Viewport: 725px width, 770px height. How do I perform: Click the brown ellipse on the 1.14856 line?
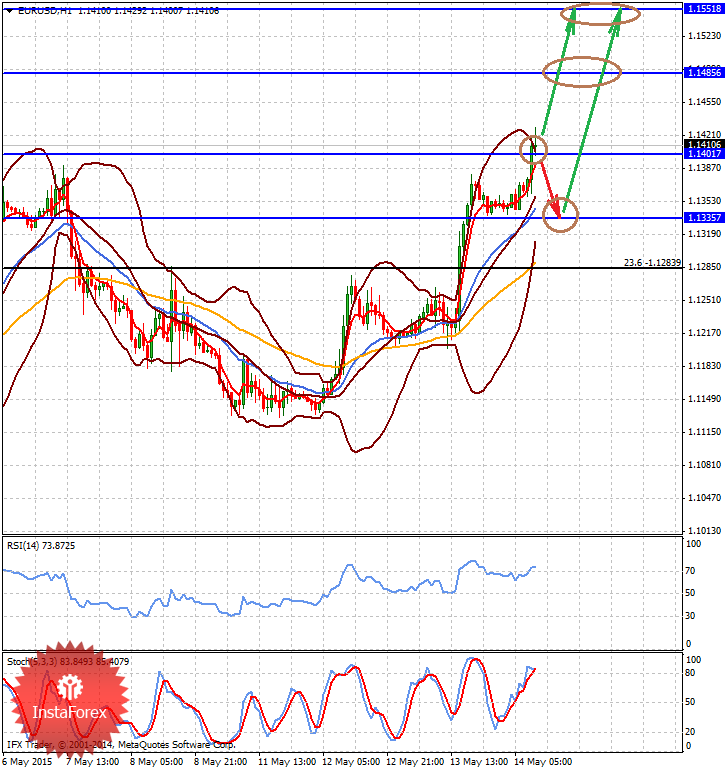coord(582,71)
